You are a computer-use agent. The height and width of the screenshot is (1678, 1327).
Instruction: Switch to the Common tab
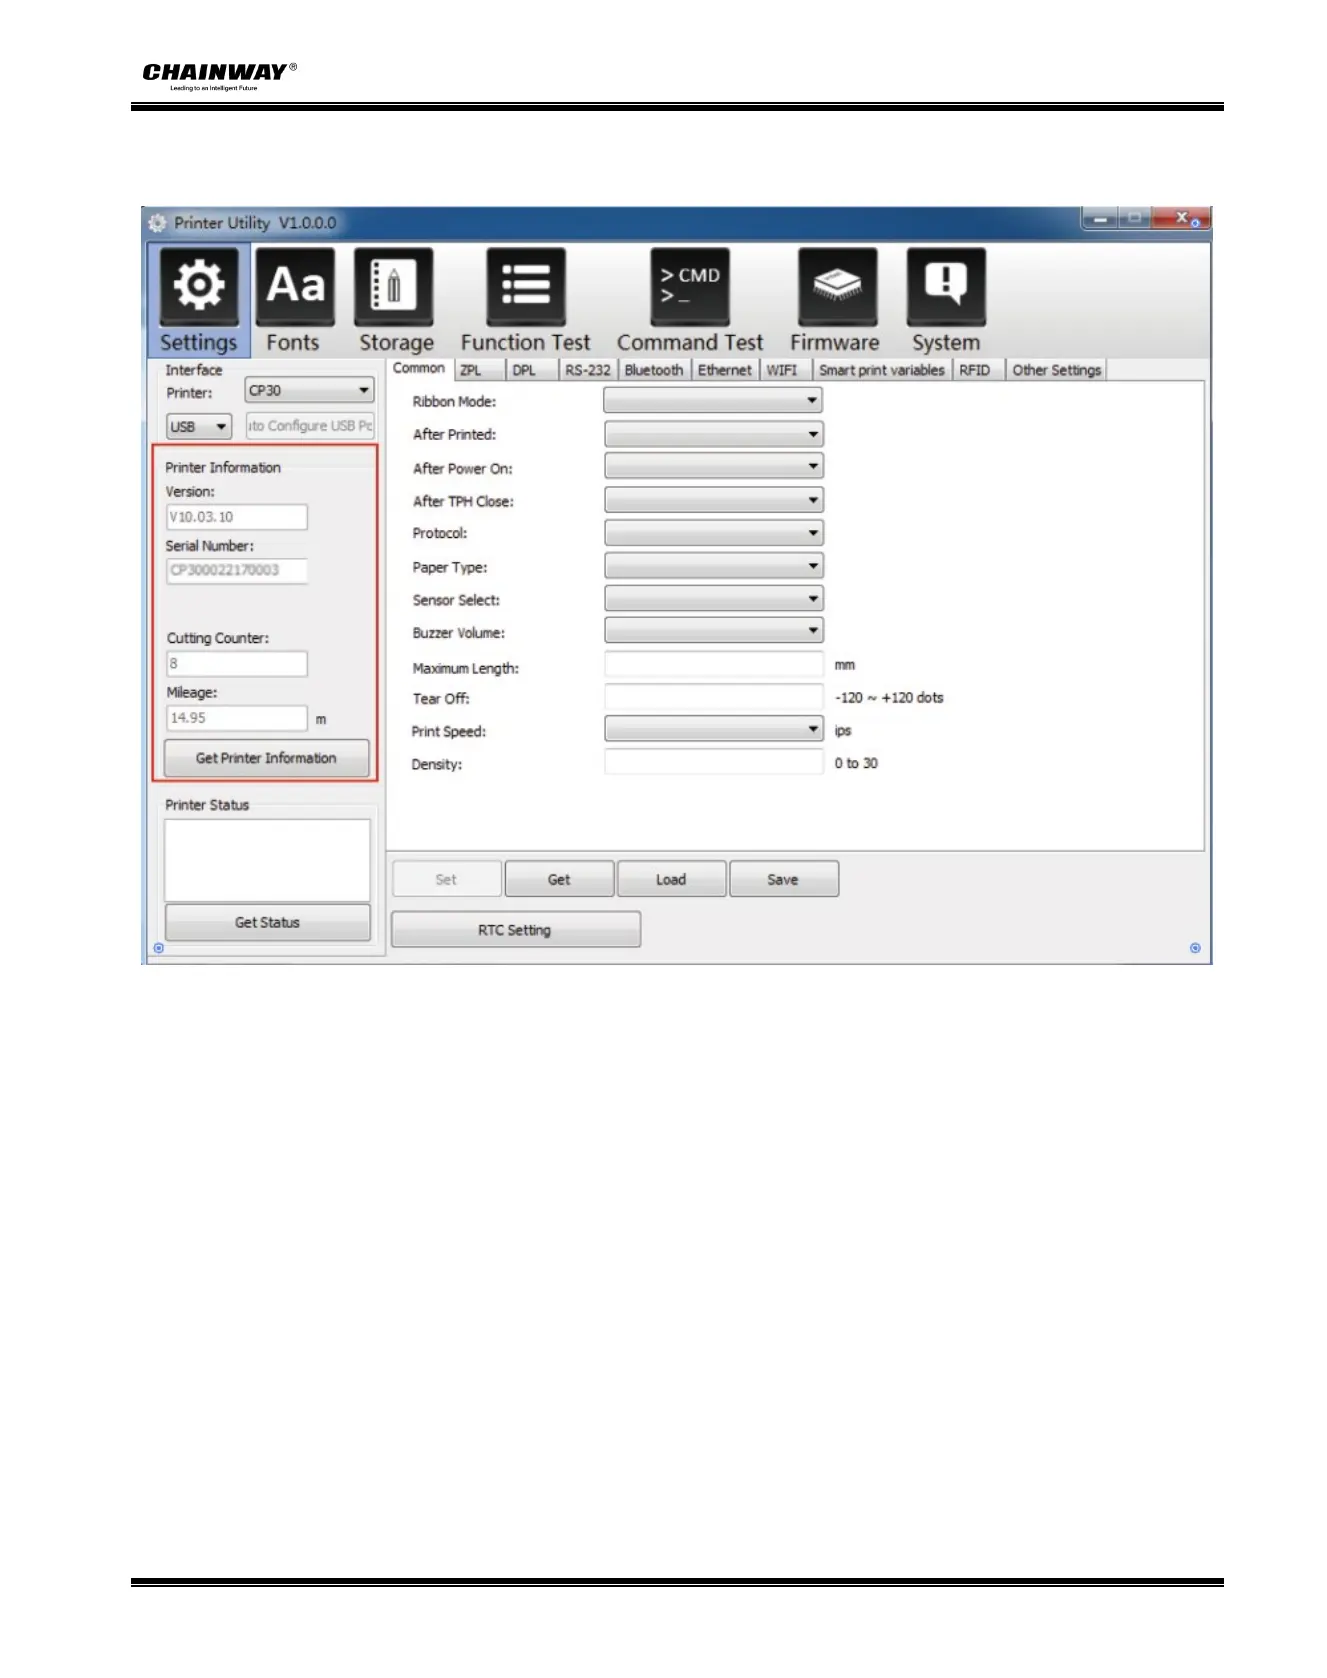(419, 369)
